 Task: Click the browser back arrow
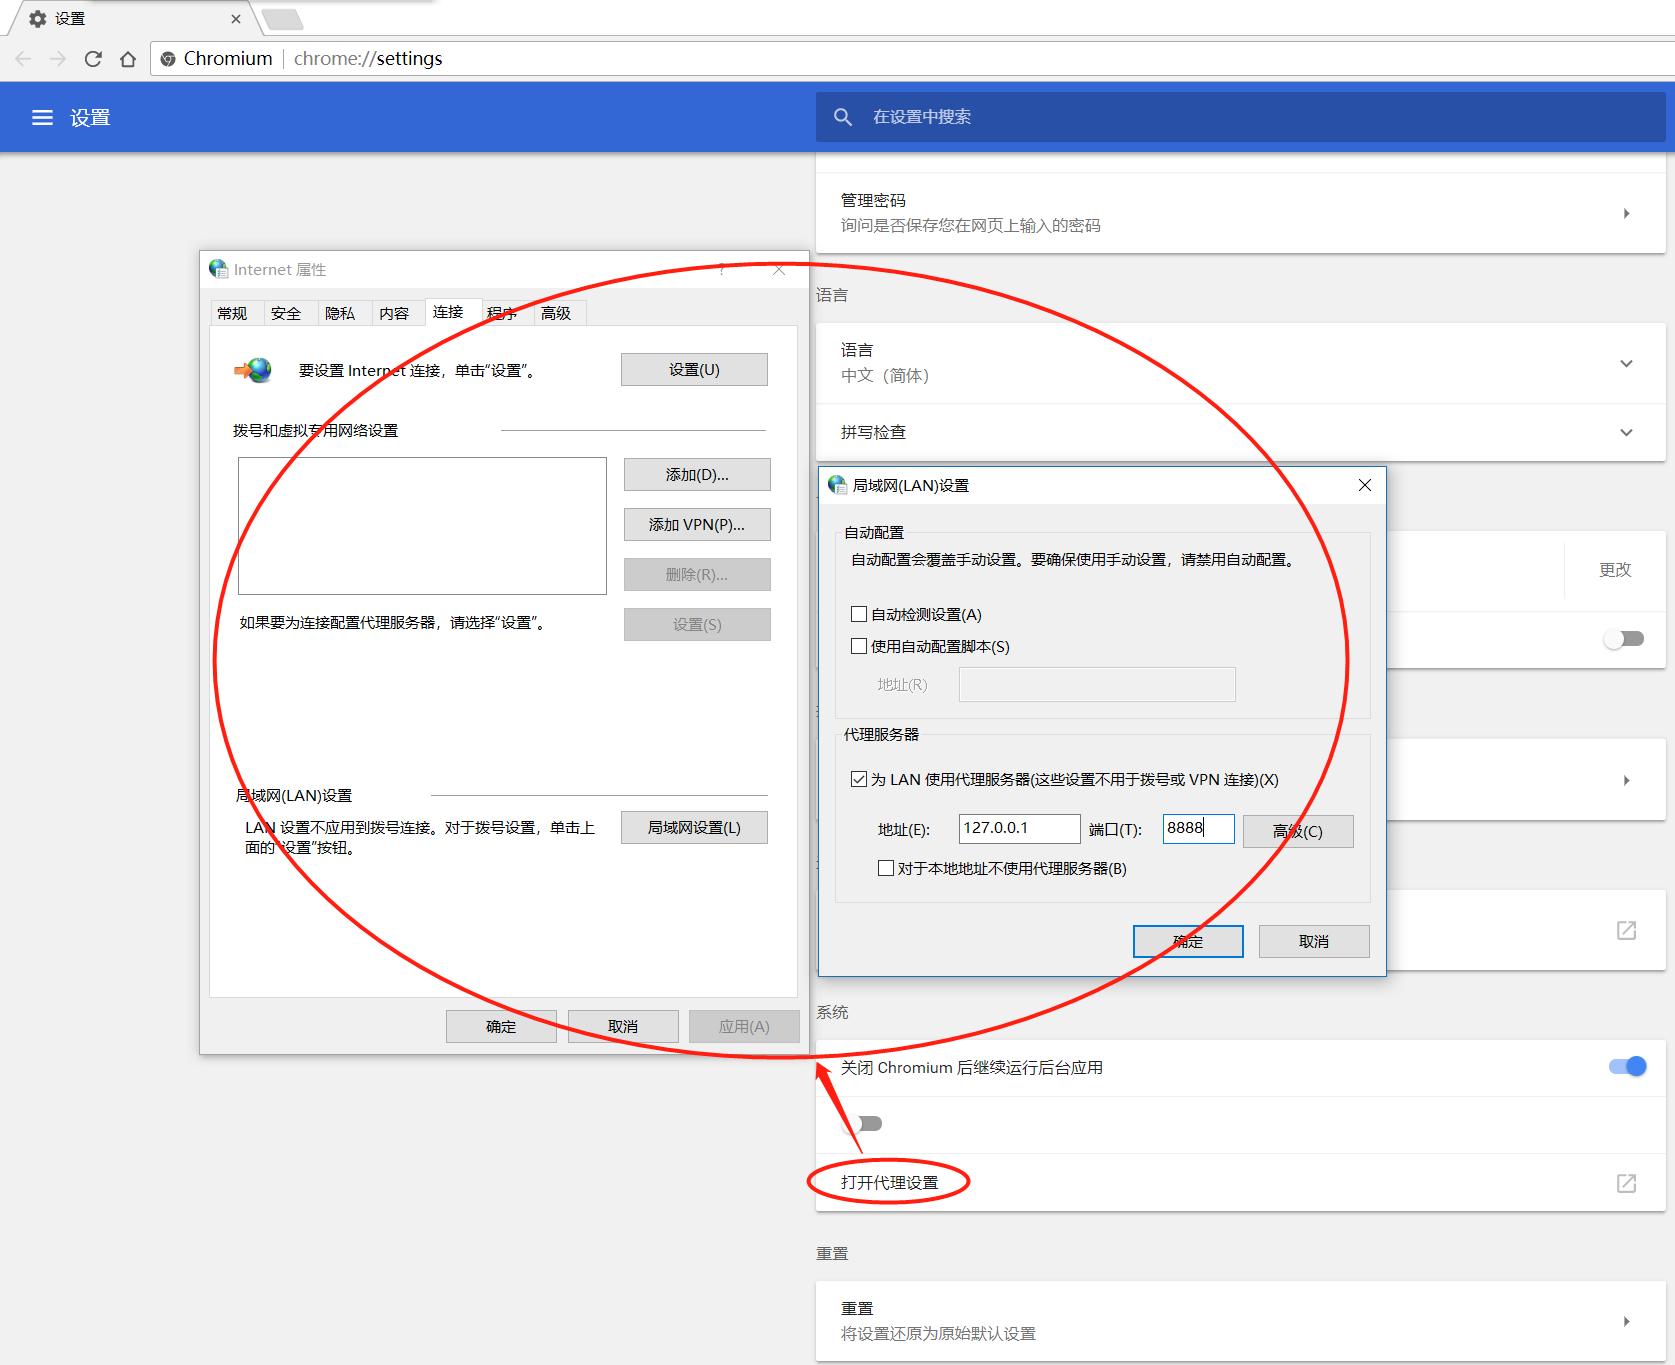coord(24,59)
